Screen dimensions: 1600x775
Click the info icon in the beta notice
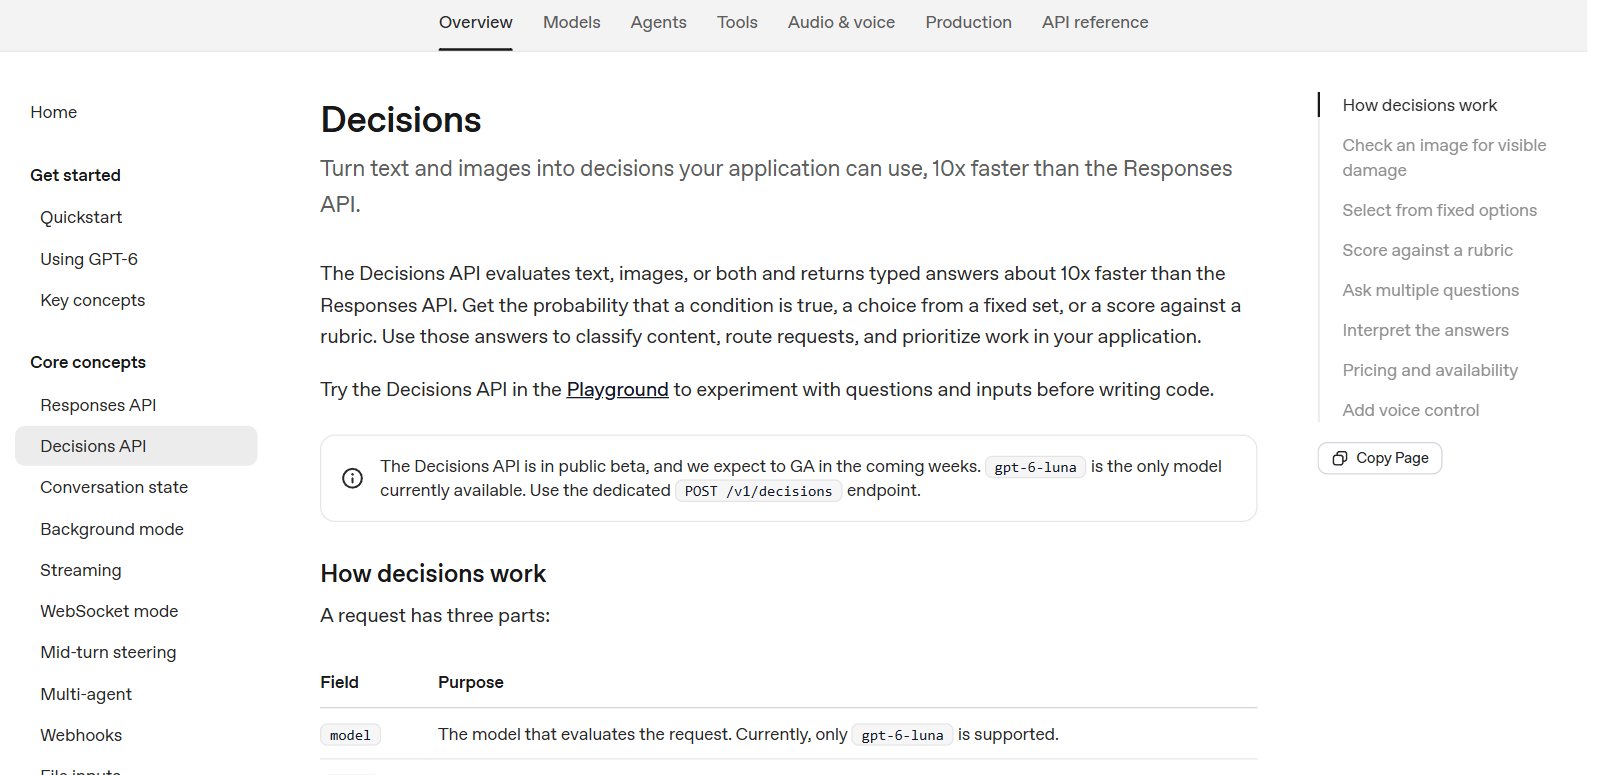pyautogui.click(x=352, y=478)
